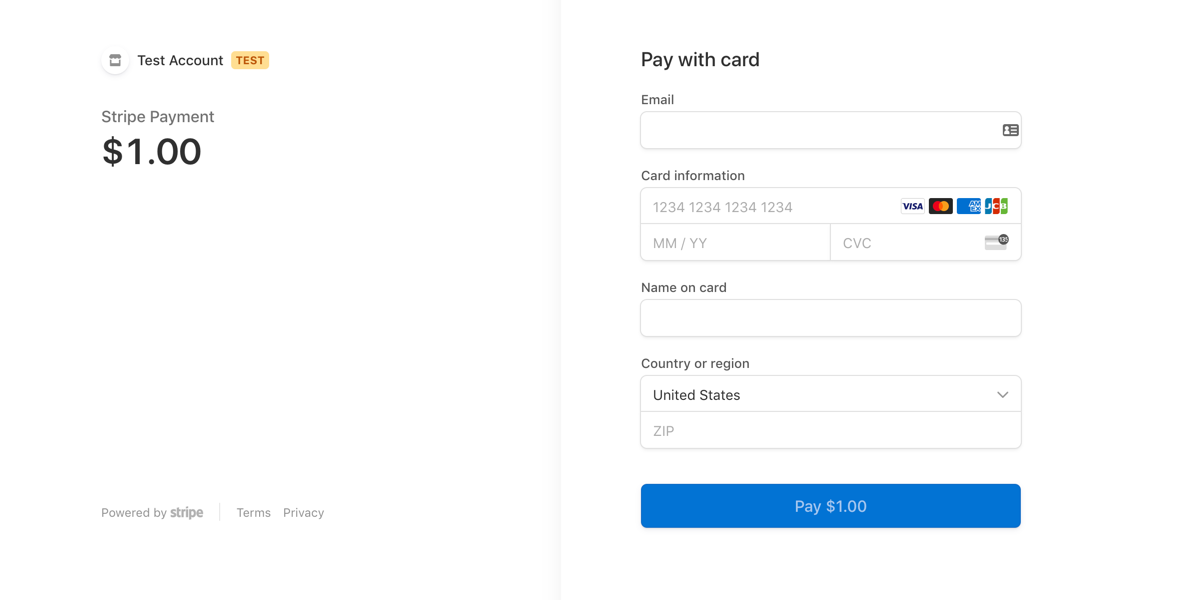1200x600 pixels.
Task: Click the American Express logo
Action: (968, 206)
